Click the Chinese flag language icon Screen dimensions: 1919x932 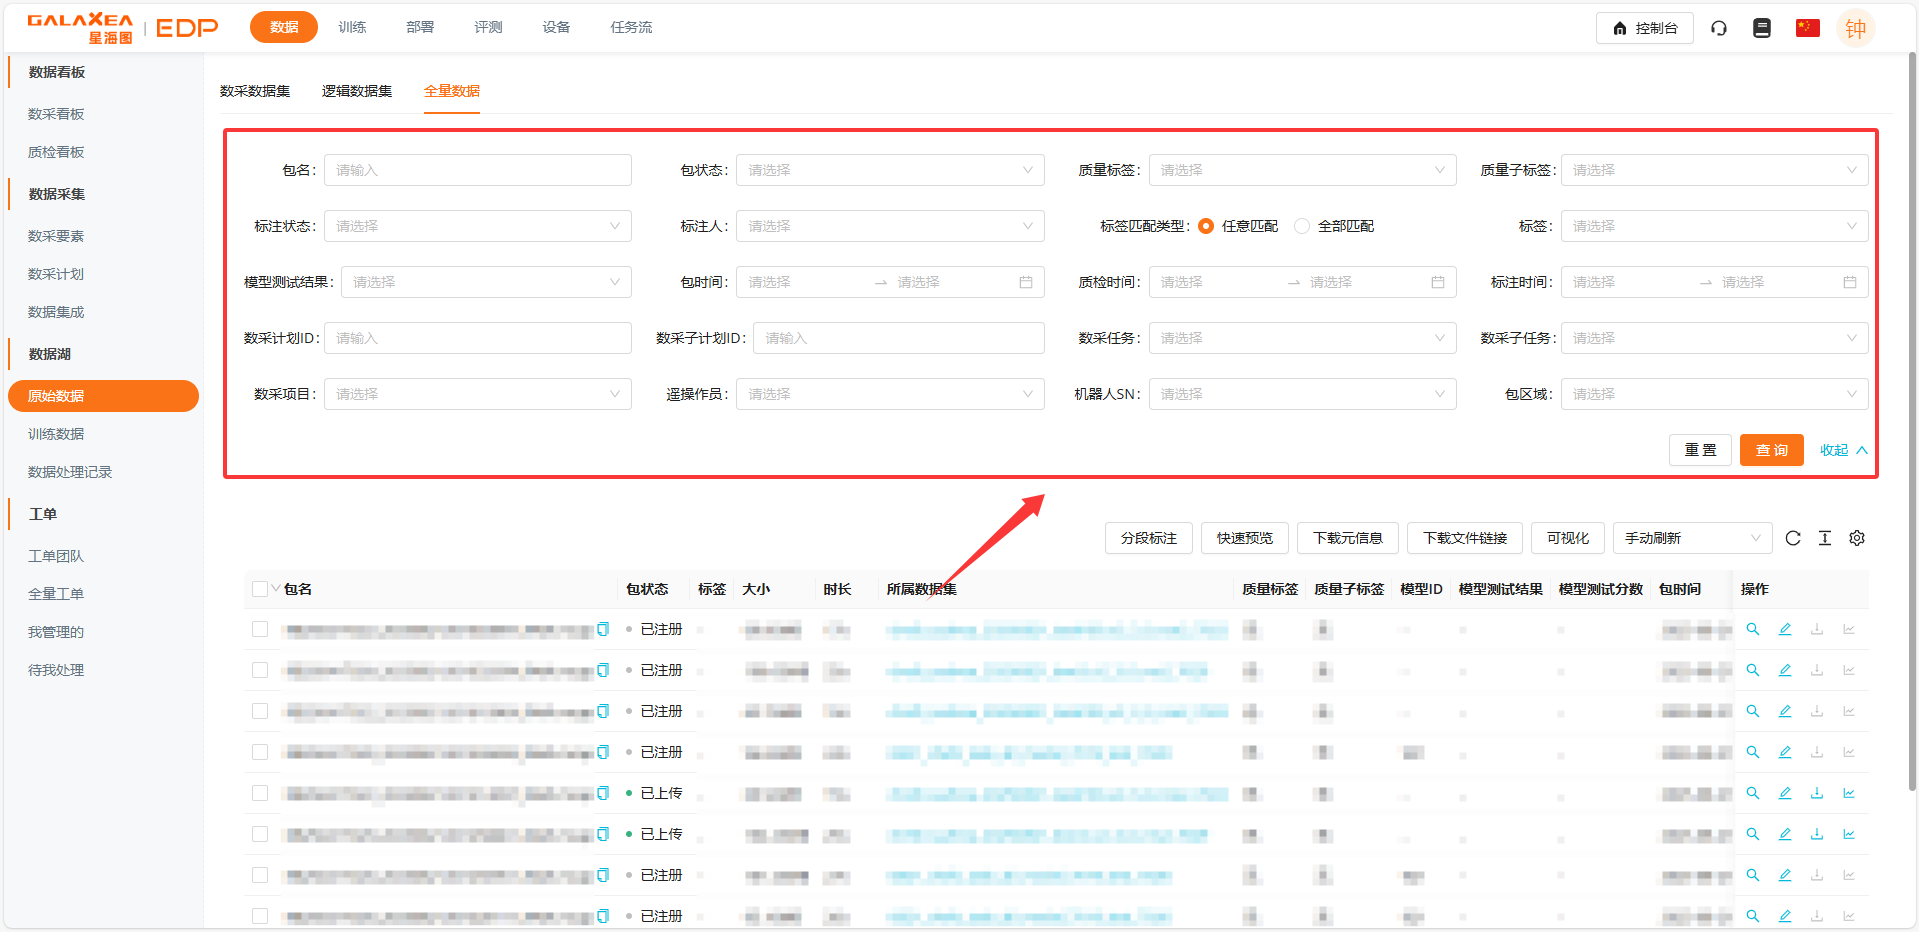[x=1807, y=28]
